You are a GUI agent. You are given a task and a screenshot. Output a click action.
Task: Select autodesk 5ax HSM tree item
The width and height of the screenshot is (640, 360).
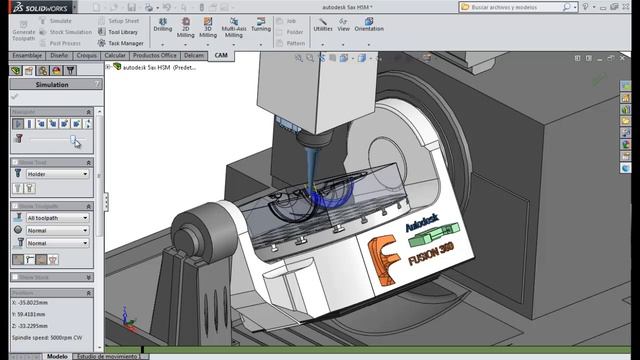tap(159, 67)
